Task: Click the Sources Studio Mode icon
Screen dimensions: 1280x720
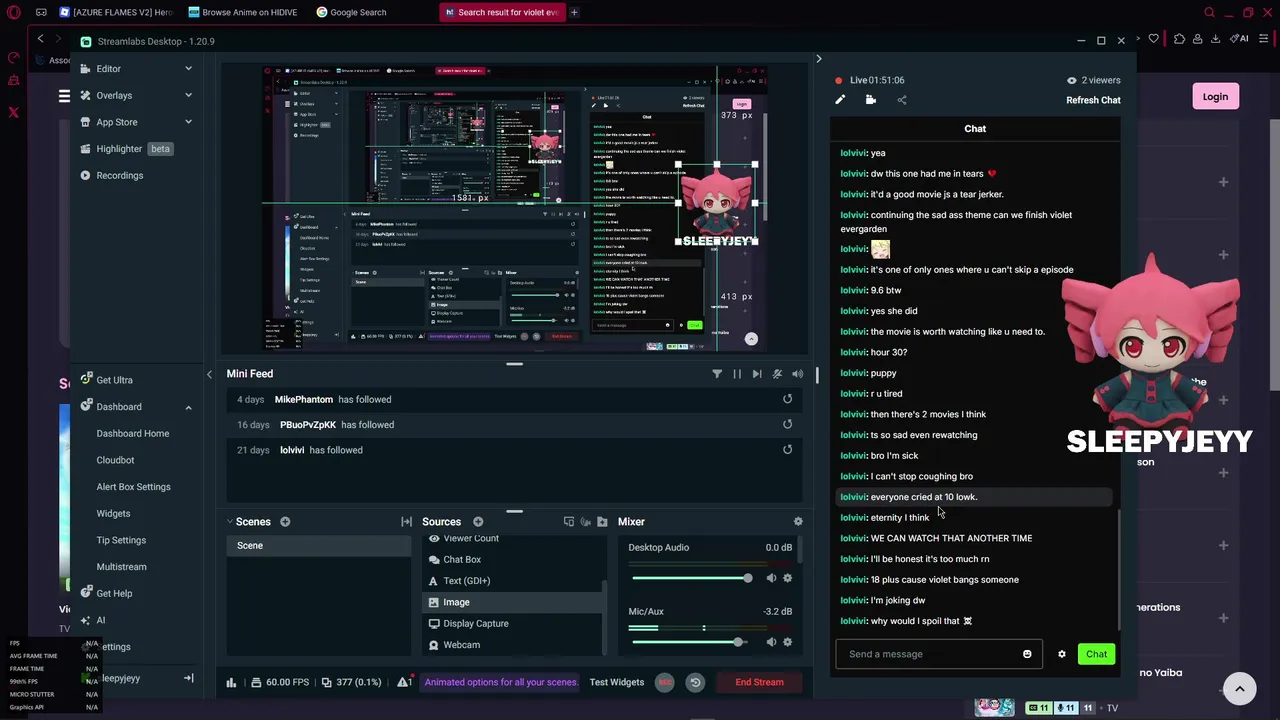Action: [569, 522]
